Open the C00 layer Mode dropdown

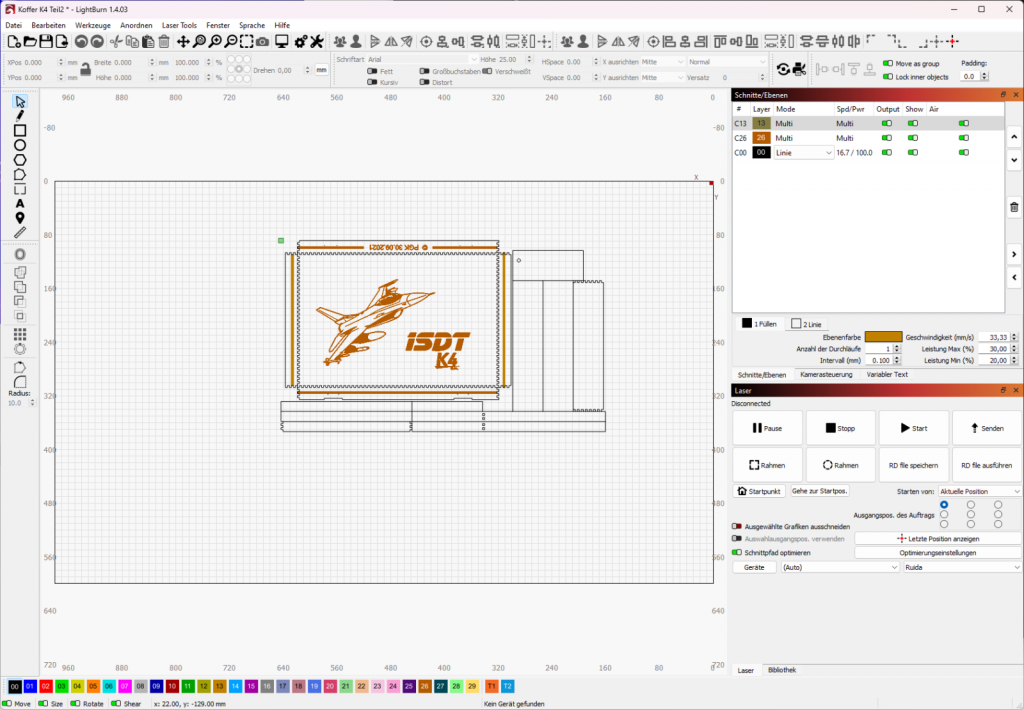(x=804, y=152)
